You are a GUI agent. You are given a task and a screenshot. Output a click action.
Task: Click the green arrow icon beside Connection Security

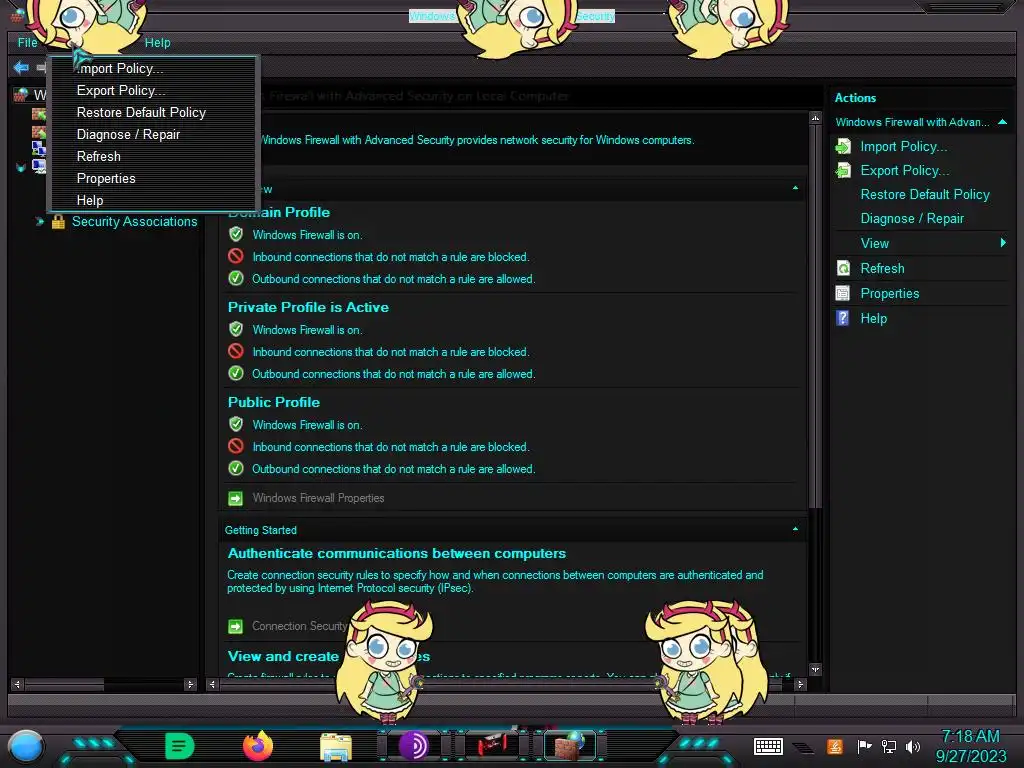[235, 626]
